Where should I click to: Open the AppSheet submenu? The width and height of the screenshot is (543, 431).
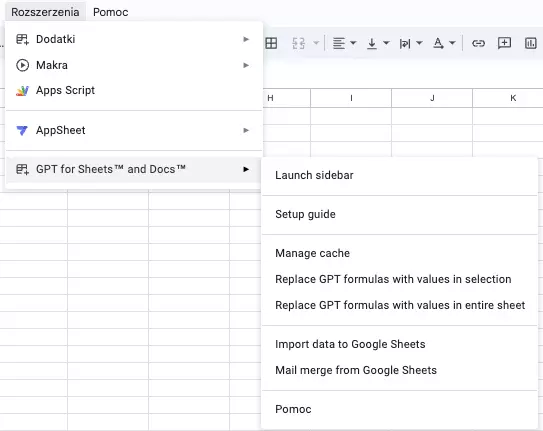point(133,130)
